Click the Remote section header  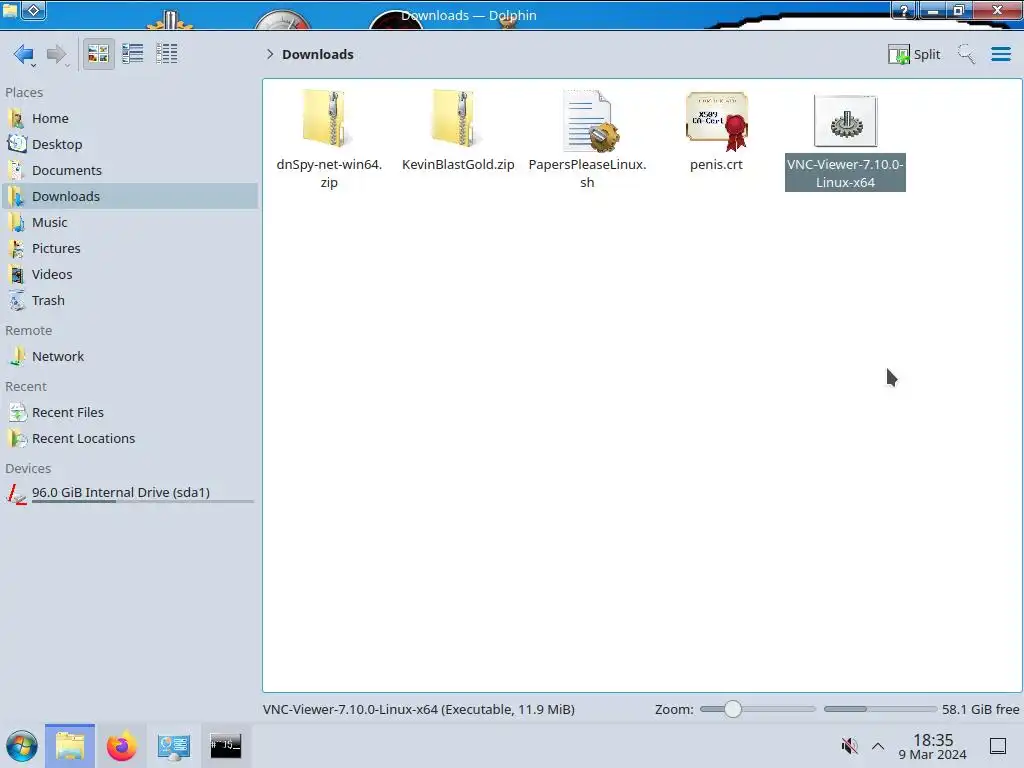point(29,331)
